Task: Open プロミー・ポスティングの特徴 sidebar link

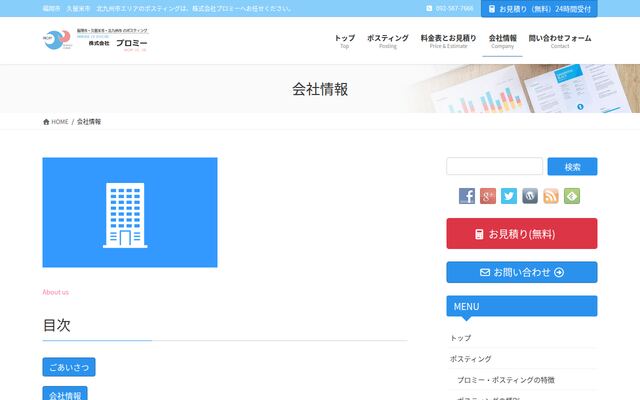Action: pyautogui.click(x=506, y=380)
